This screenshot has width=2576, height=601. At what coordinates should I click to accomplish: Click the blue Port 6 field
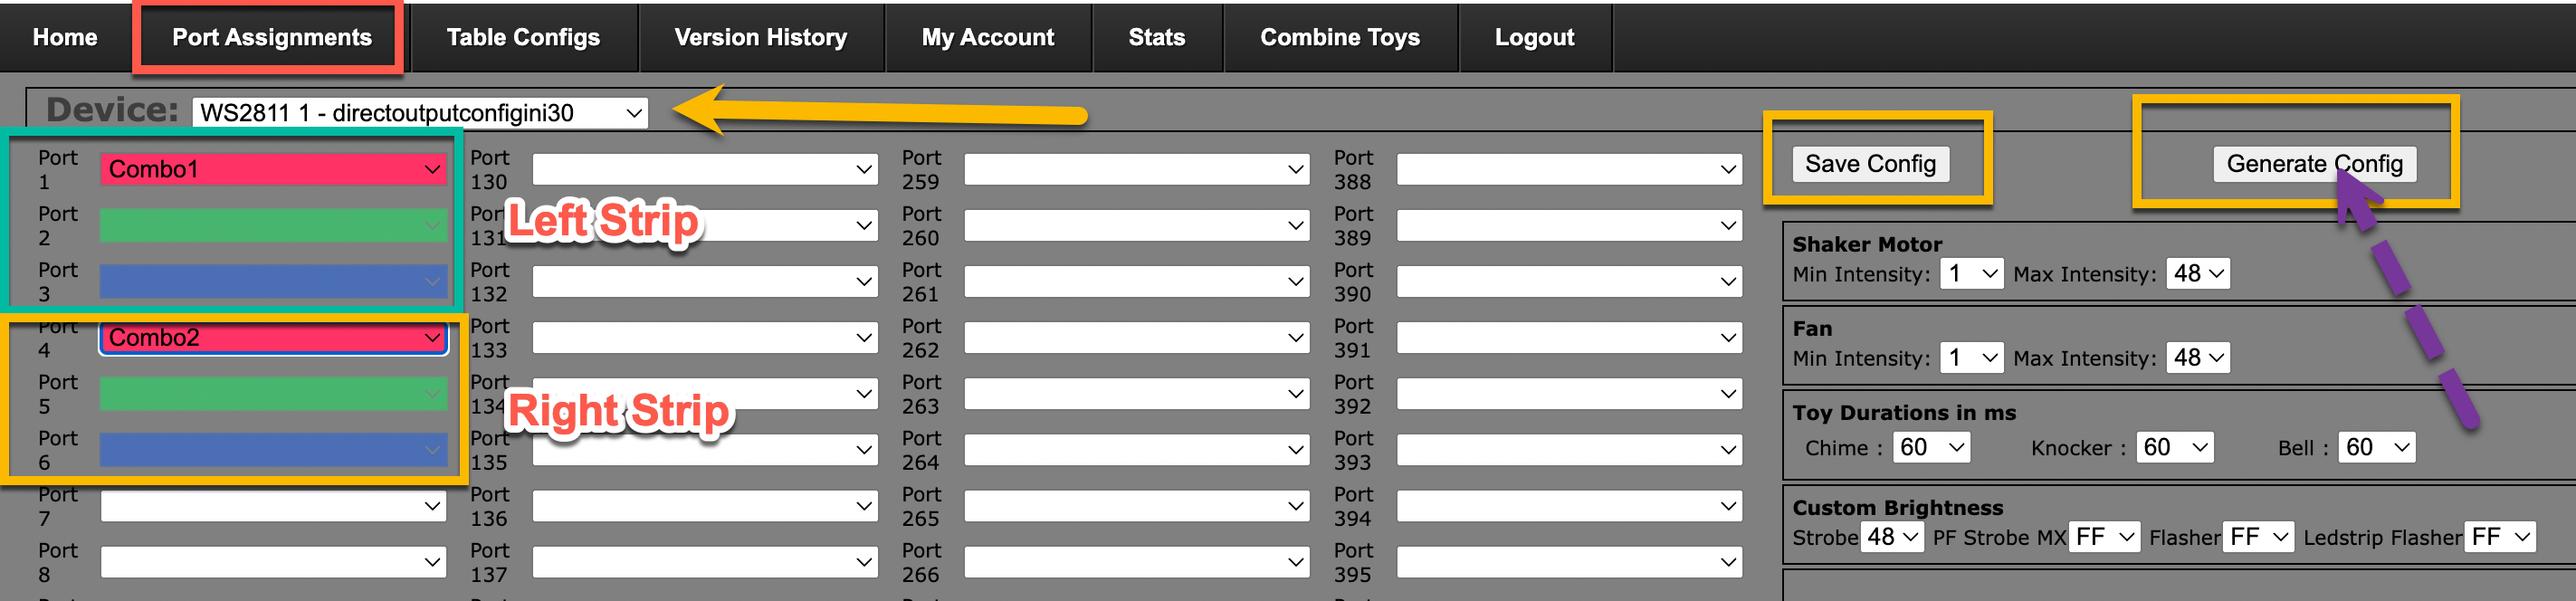pos(273,450)
